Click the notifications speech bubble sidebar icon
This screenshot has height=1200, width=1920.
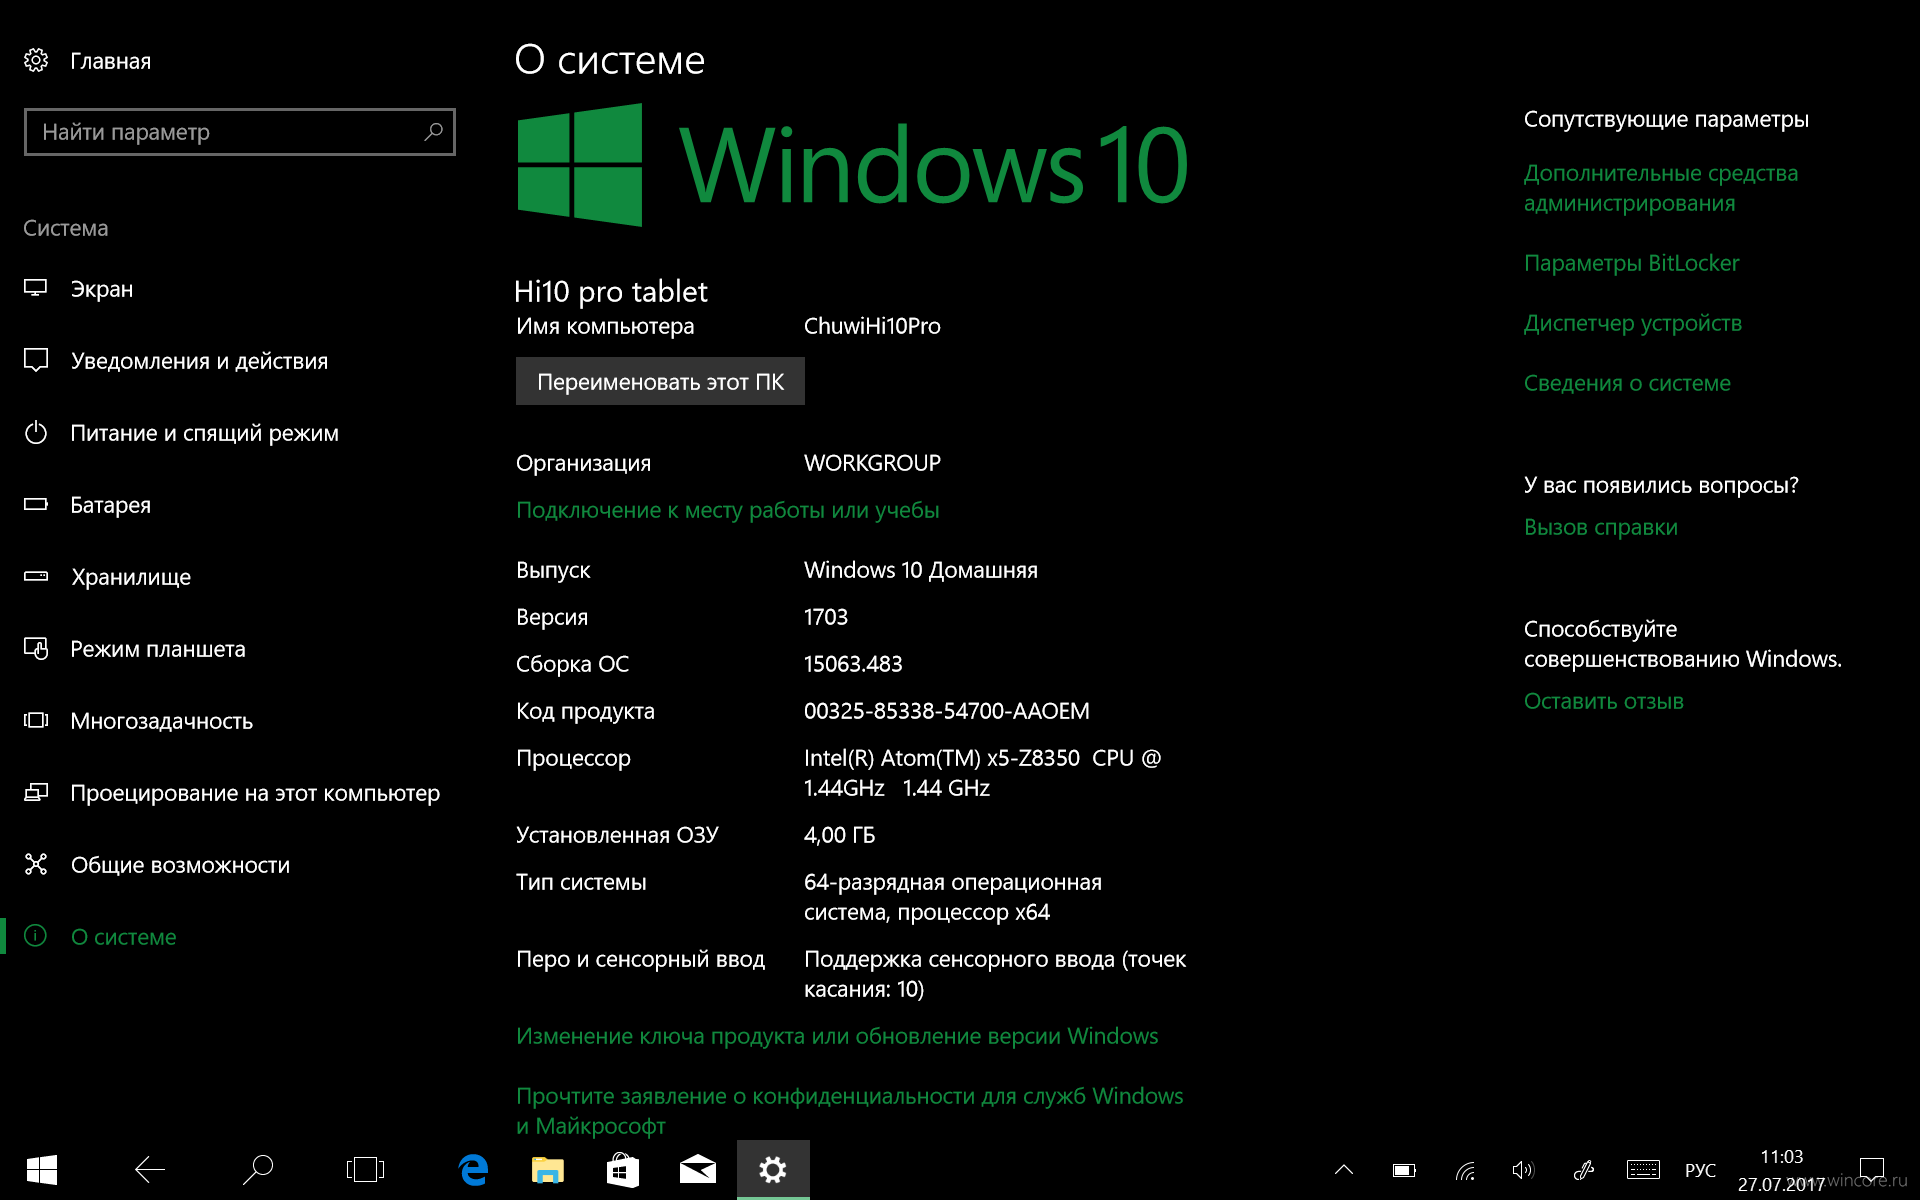coord(36,360)
